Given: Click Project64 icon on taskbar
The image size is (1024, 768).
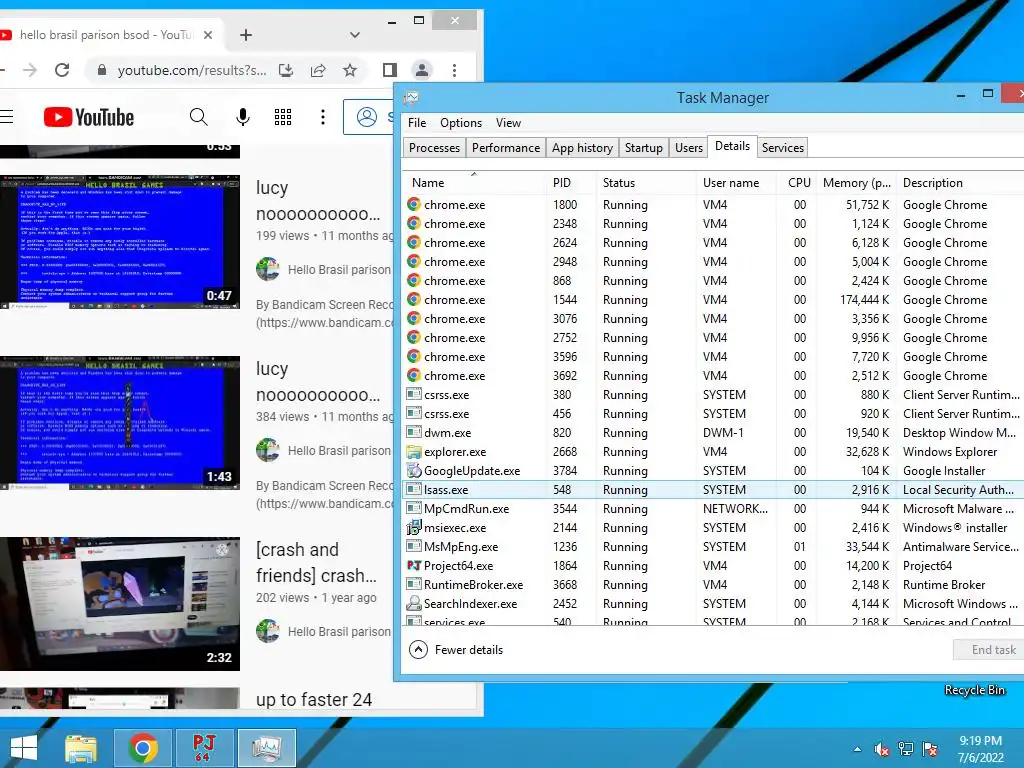Looking at the screenshot, I should coord(204,748).
